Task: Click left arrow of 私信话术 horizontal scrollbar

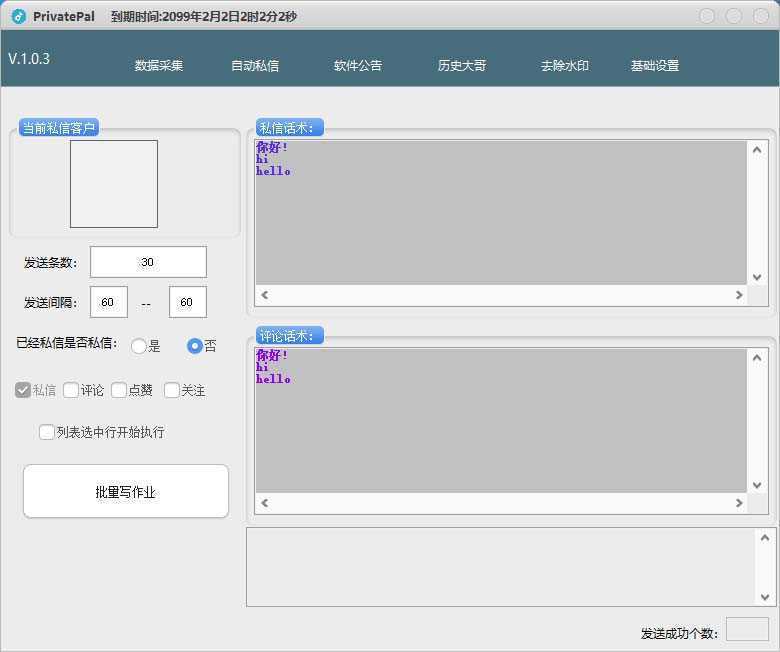Action: pos(265,295)
